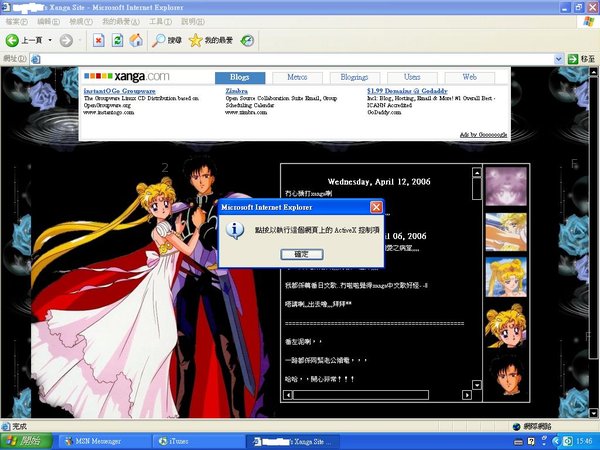This screenshot has height=450, width=600.
Task: Select the Blogrings tab on Xanga
Action: (x=355, y=77)
